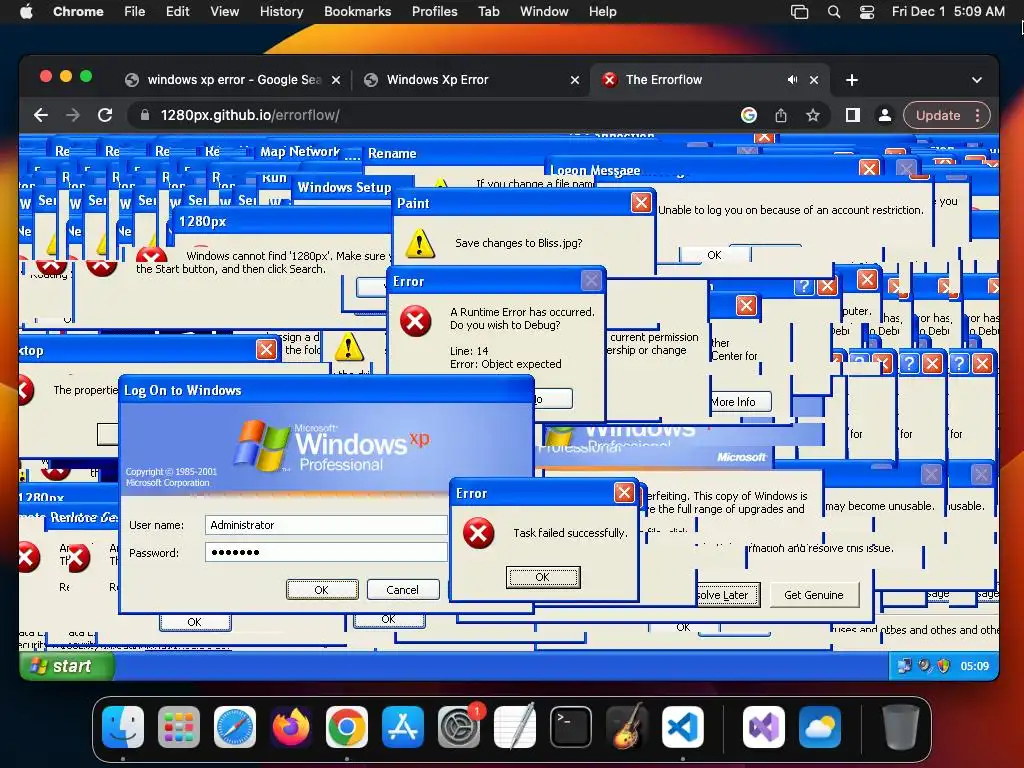Launch GarageBand from the dock
Screen dimensions: 1024x768
click(x=627, y=727)
